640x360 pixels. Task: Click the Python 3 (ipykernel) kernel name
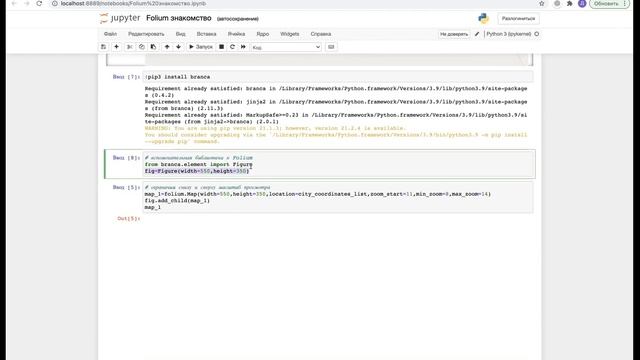(509, 34)
